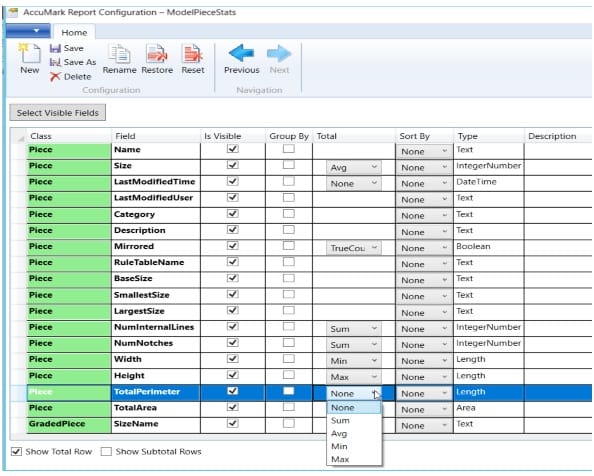Click the select-all corner of grid
The width and height of the screenshot is (594, 476).
pyautogui.click(x=19, y=136)
